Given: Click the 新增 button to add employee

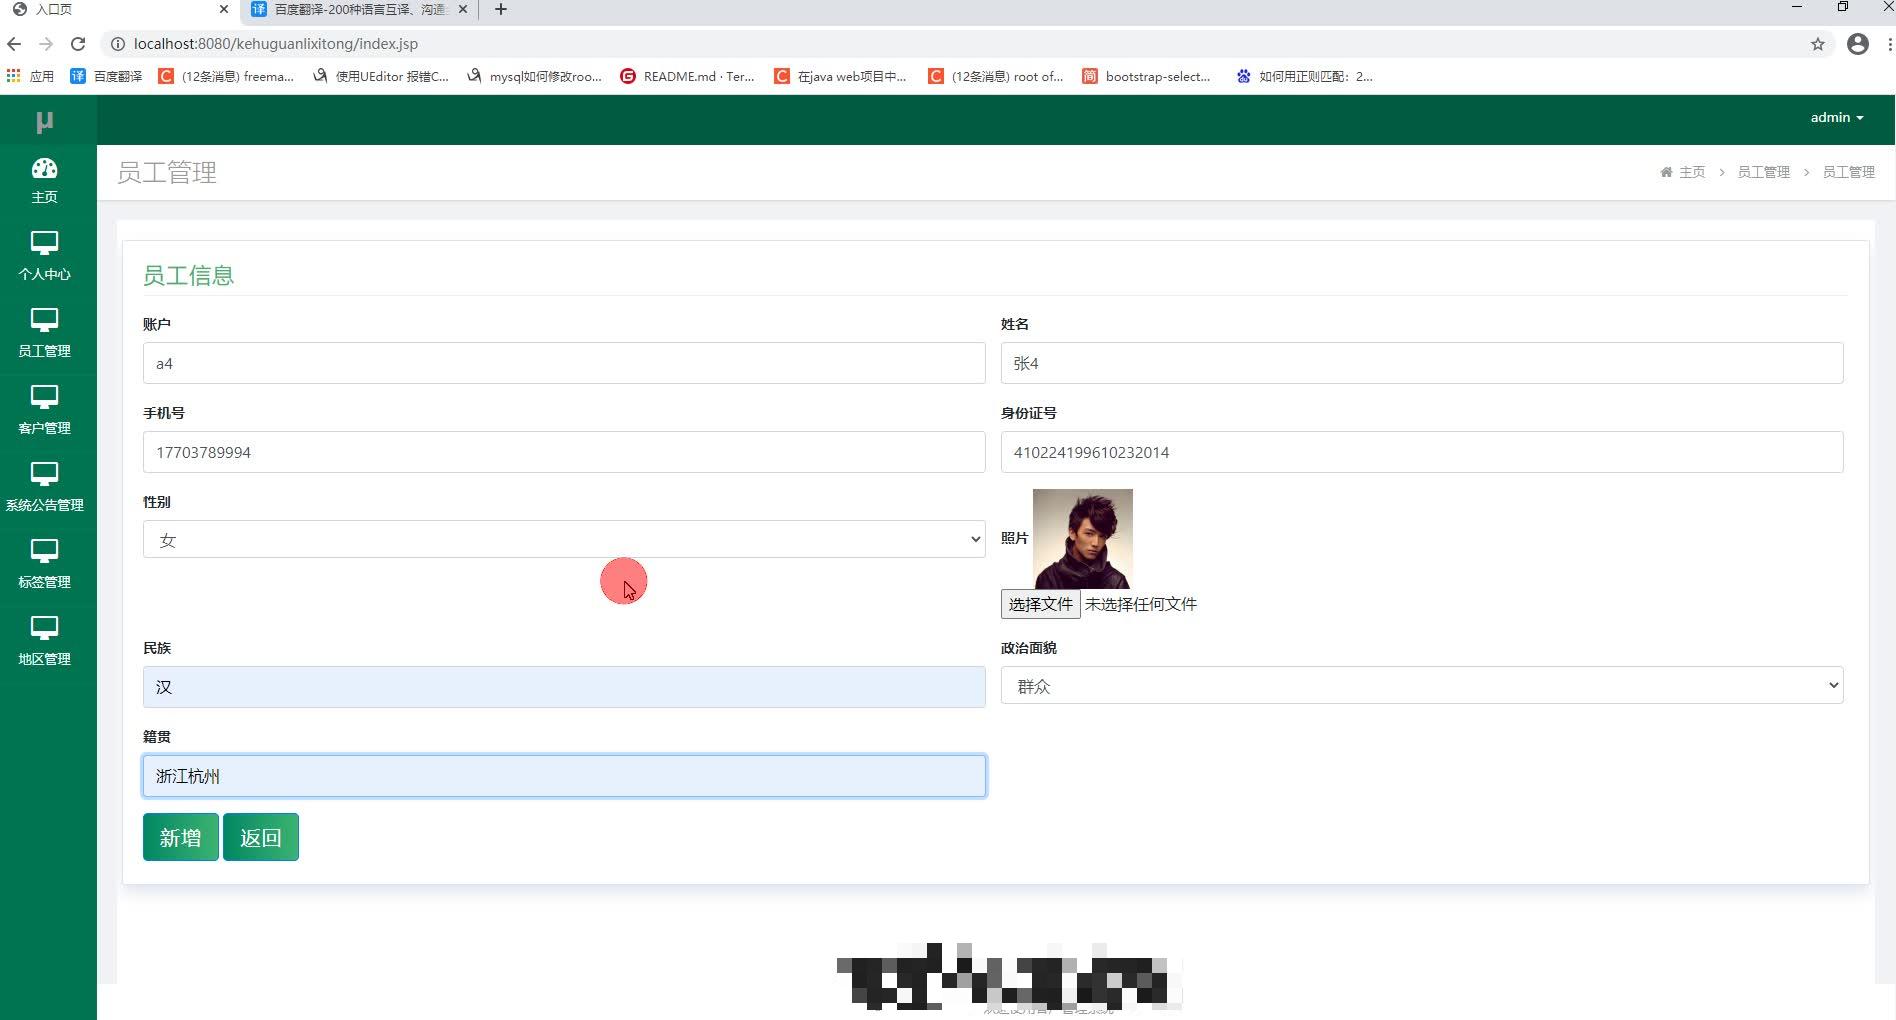Looking at the screenshot, I should pos(180,837).
